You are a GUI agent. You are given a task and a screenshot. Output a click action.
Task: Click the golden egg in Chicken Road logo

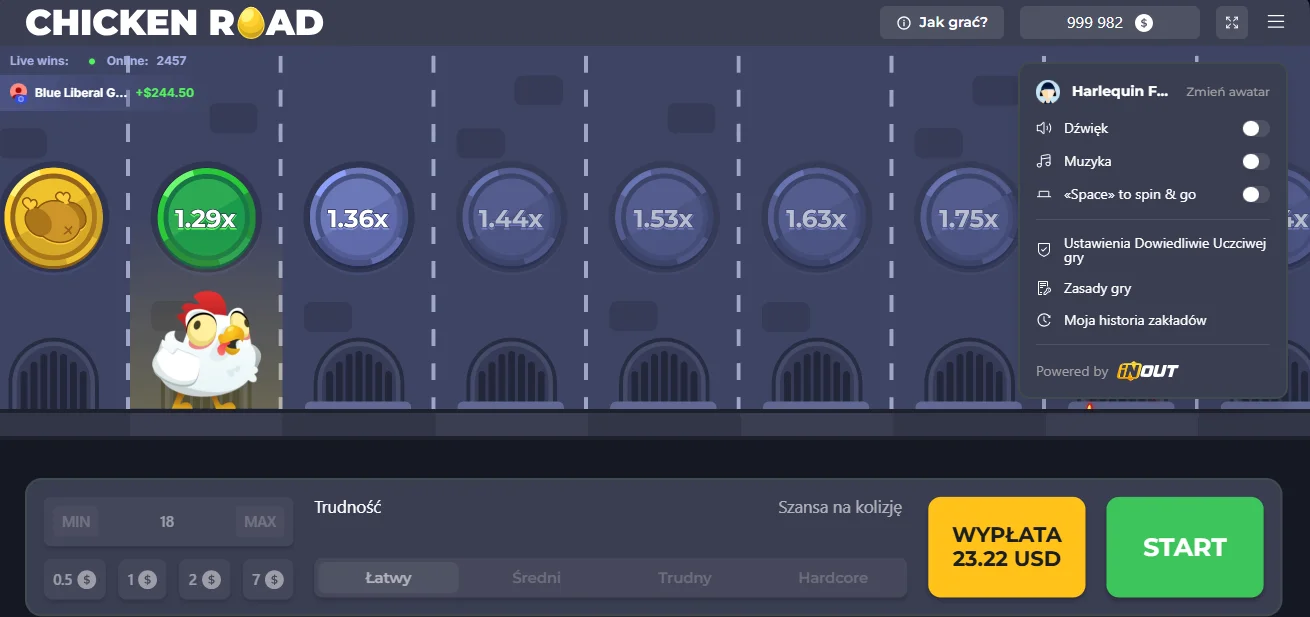(x=250, y=22)
